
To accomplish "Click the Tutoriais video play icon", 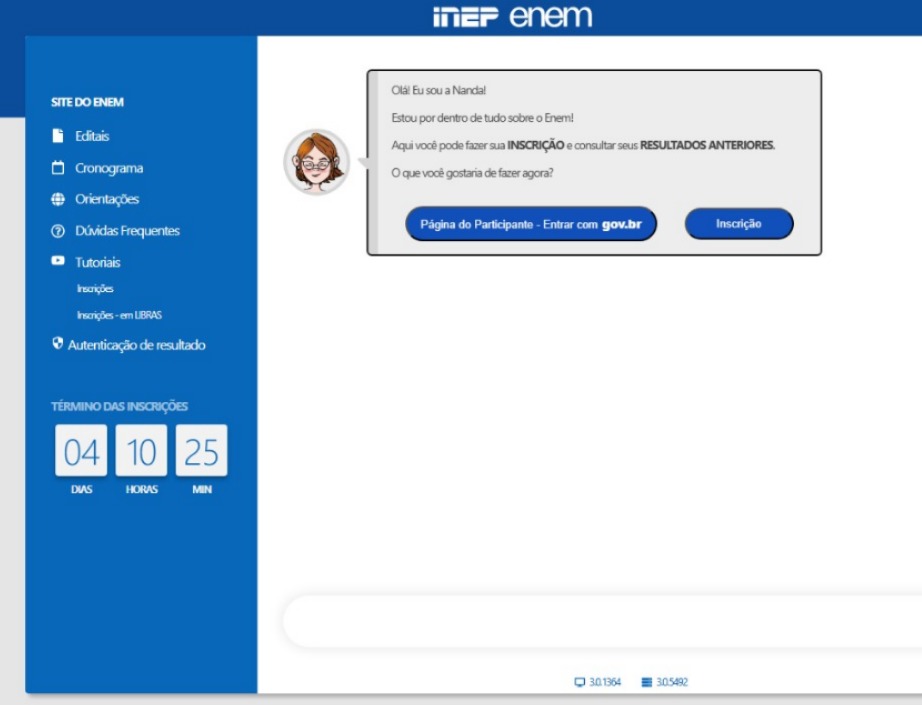I will pyautogui.click(x=58, y=262).
